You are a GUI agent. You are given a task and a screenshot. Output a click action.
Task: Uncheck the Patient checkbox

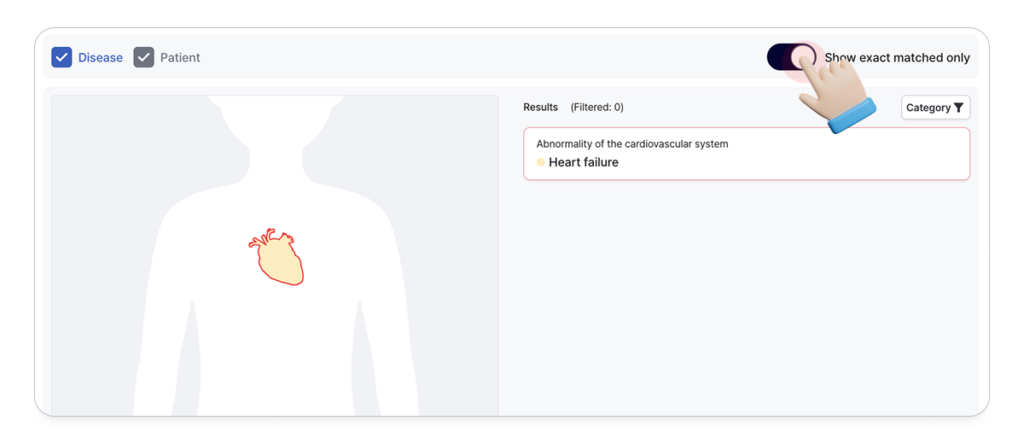(x=144, y=58)
